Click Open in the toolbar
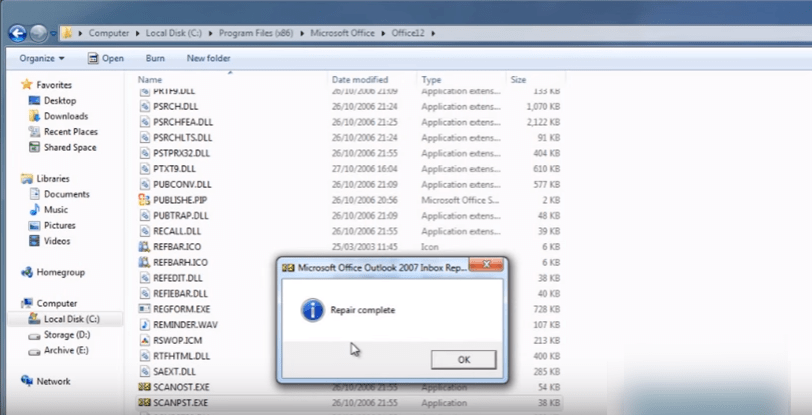 (106, 59)
